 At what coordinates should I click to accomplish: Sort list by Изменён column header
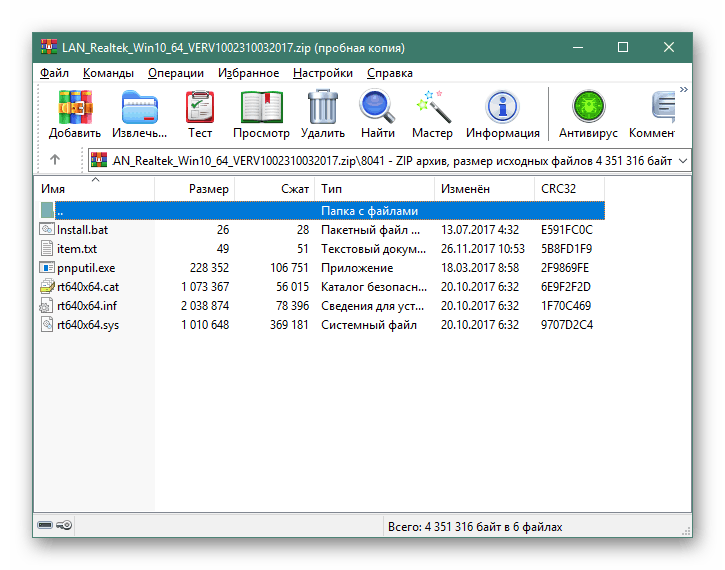485,189
